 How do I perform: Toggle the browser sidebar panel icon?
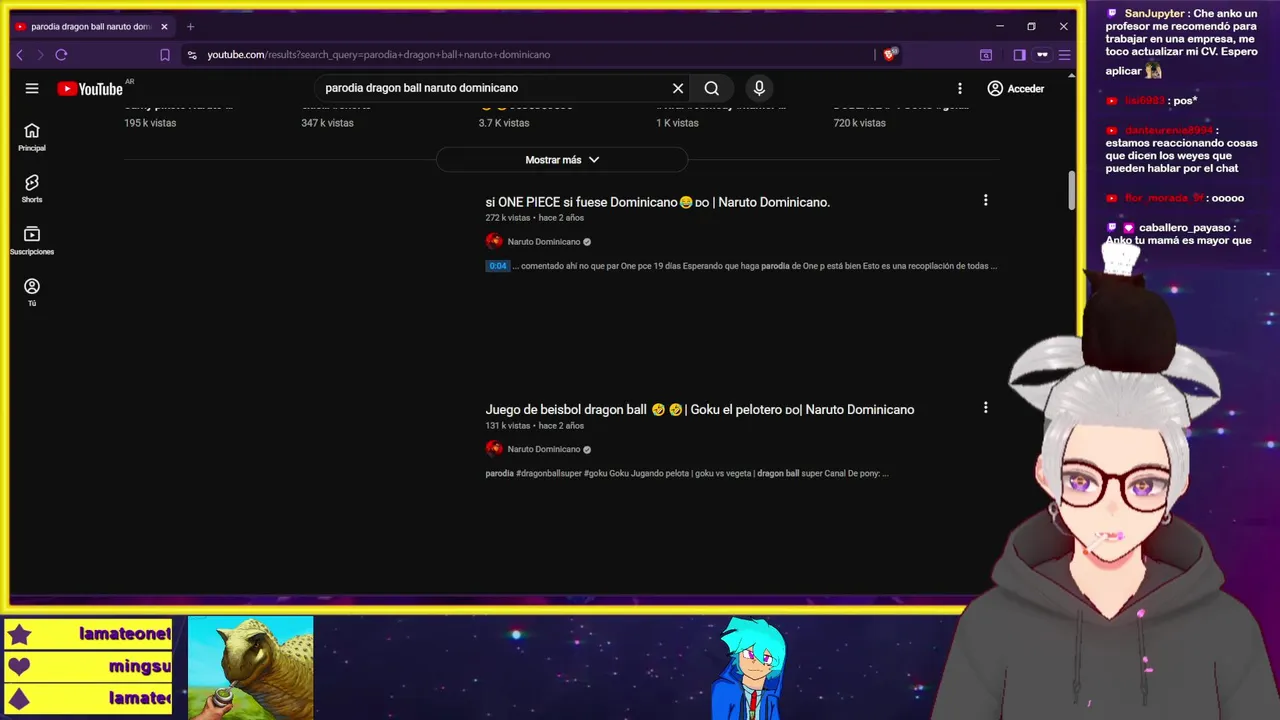click(x=1019, y=55)
